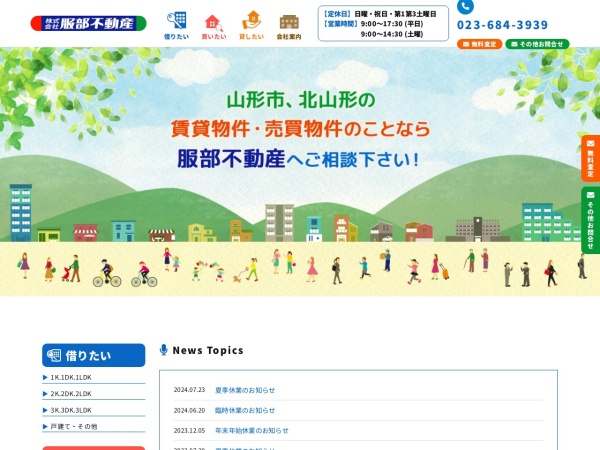Click the envelope icon on その他お問合せ side tab
The height and width of the screenshot is (450, 600).
point(590,195)
